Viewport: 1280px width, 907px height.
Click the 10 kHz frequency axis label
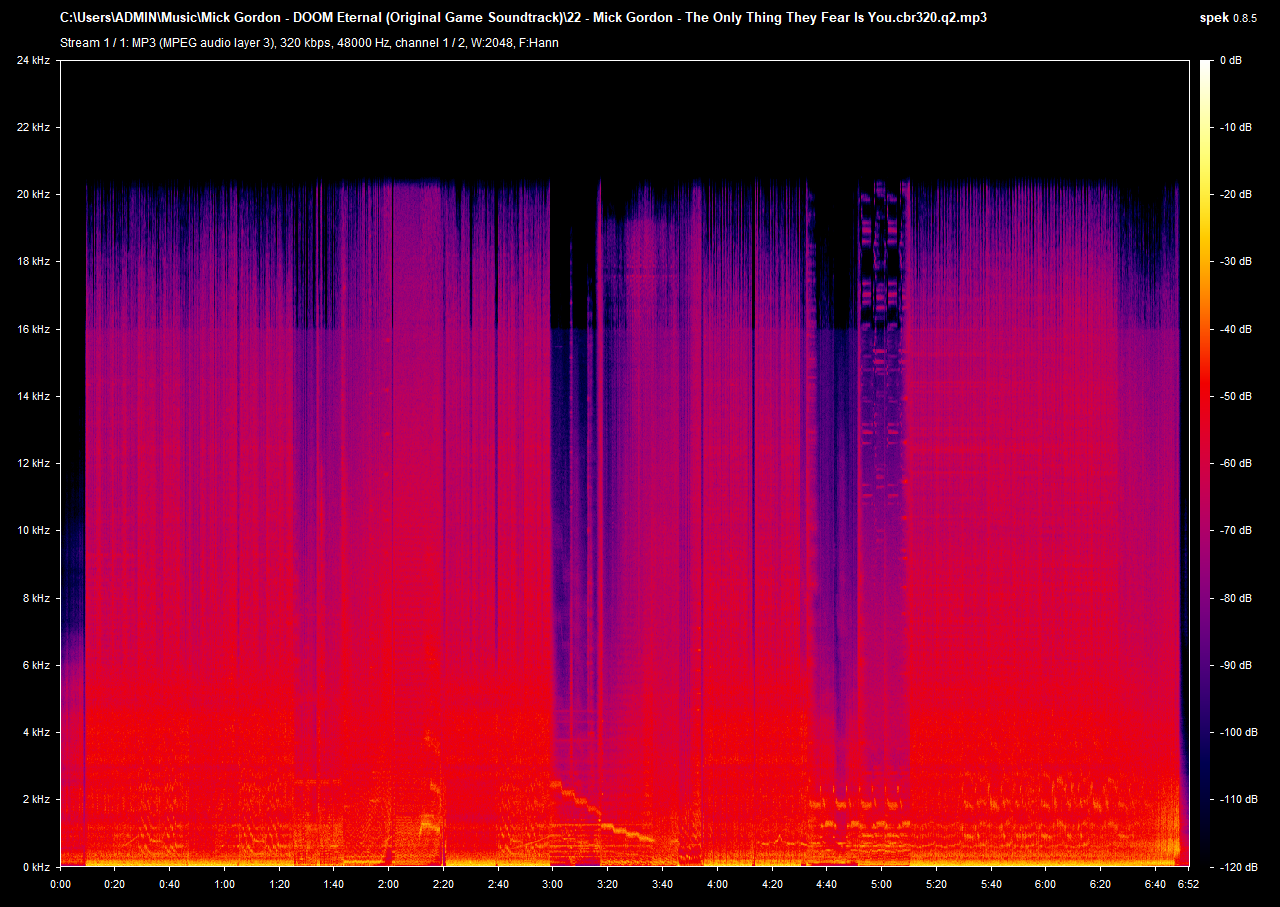33,530
